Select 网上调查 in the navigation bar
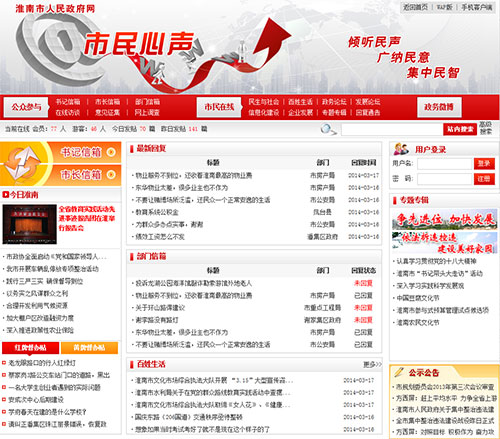This screenshot has height=439, width=500. 147,113
